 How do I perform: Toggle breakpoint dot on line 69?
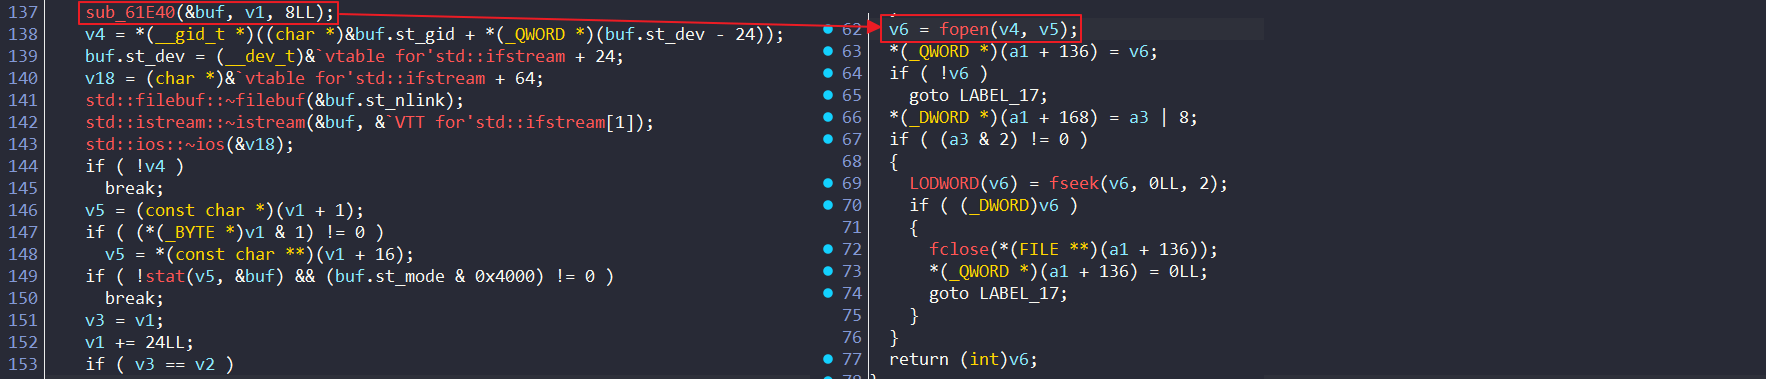click(828, 183)
